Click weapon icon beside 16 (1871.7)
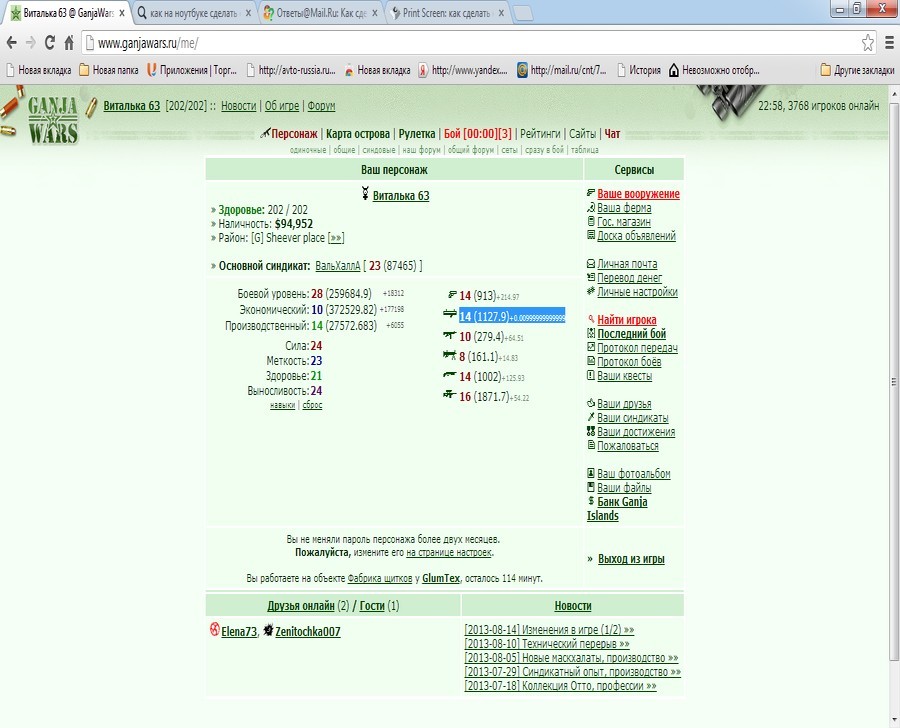Viewport: 900px width, 728px height. (449, 394)
